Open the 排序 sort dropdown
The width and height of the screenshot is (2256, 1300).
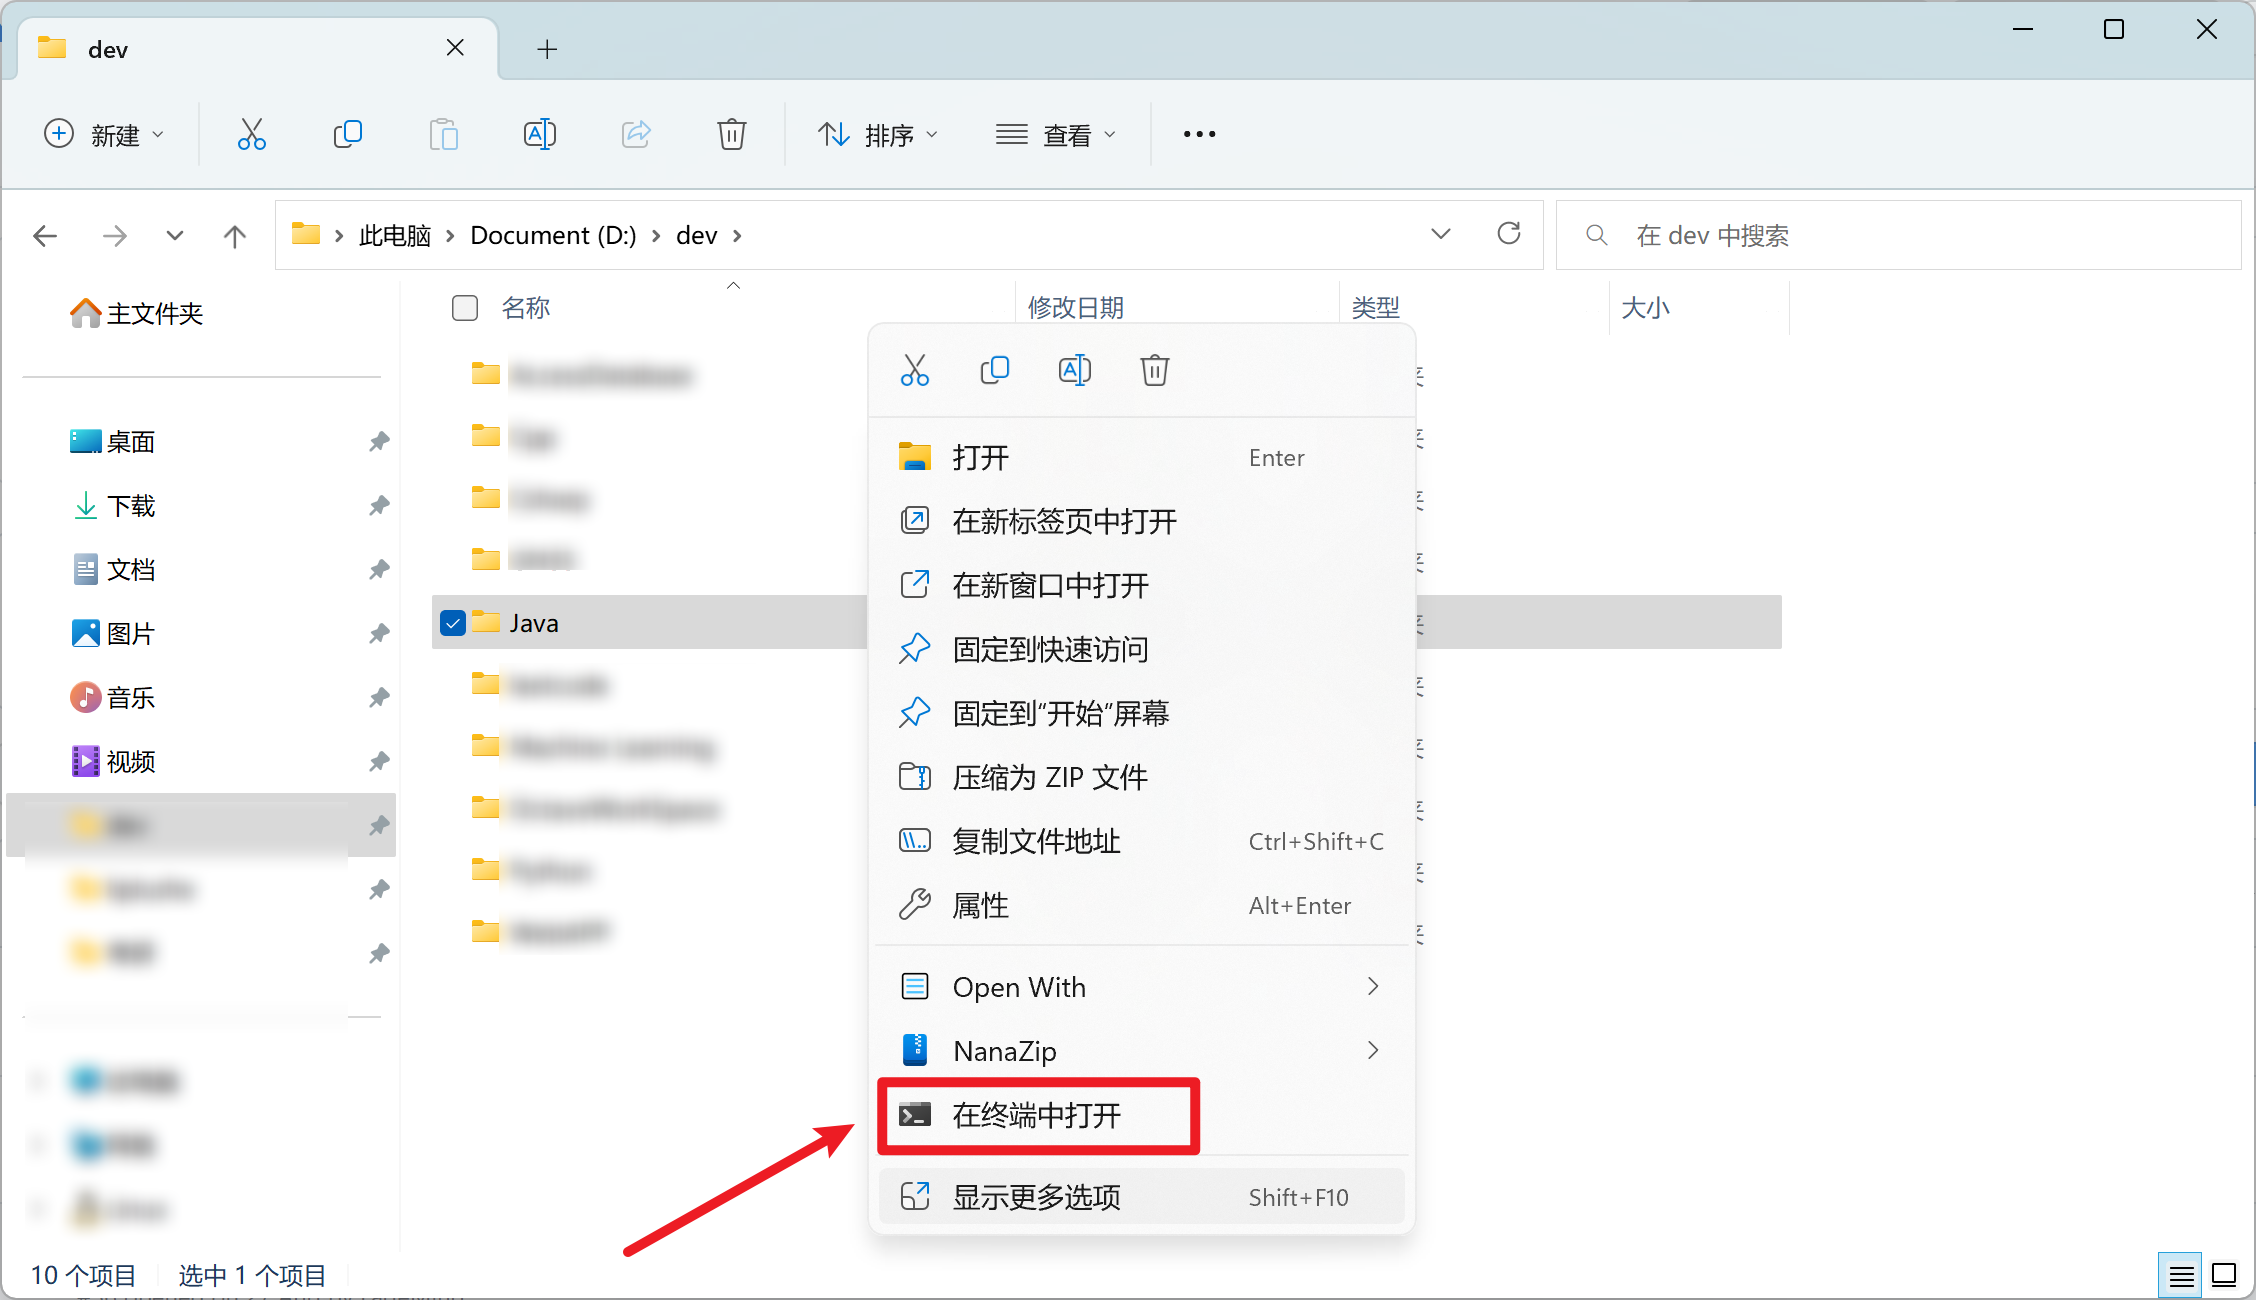tap(878, 134)
